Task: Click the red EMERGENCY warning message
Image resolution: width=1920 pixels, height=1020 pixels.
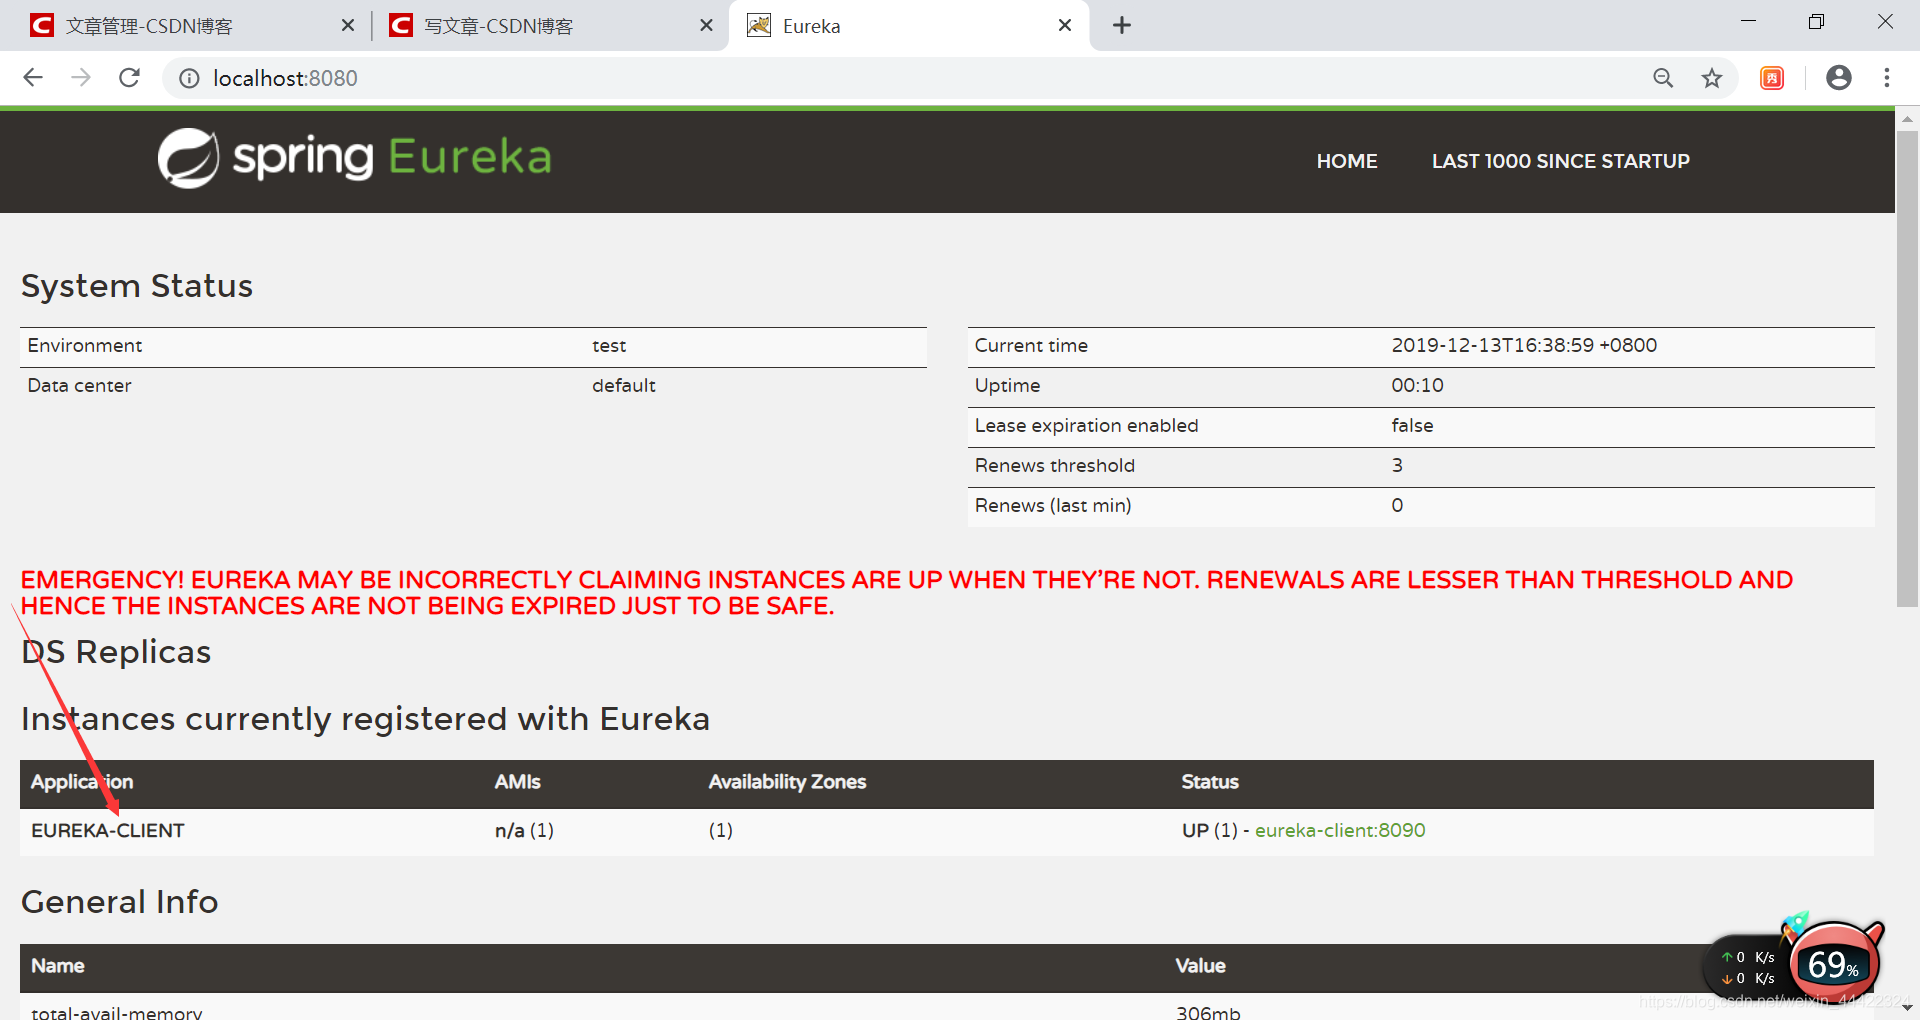Action: point(907,593)
